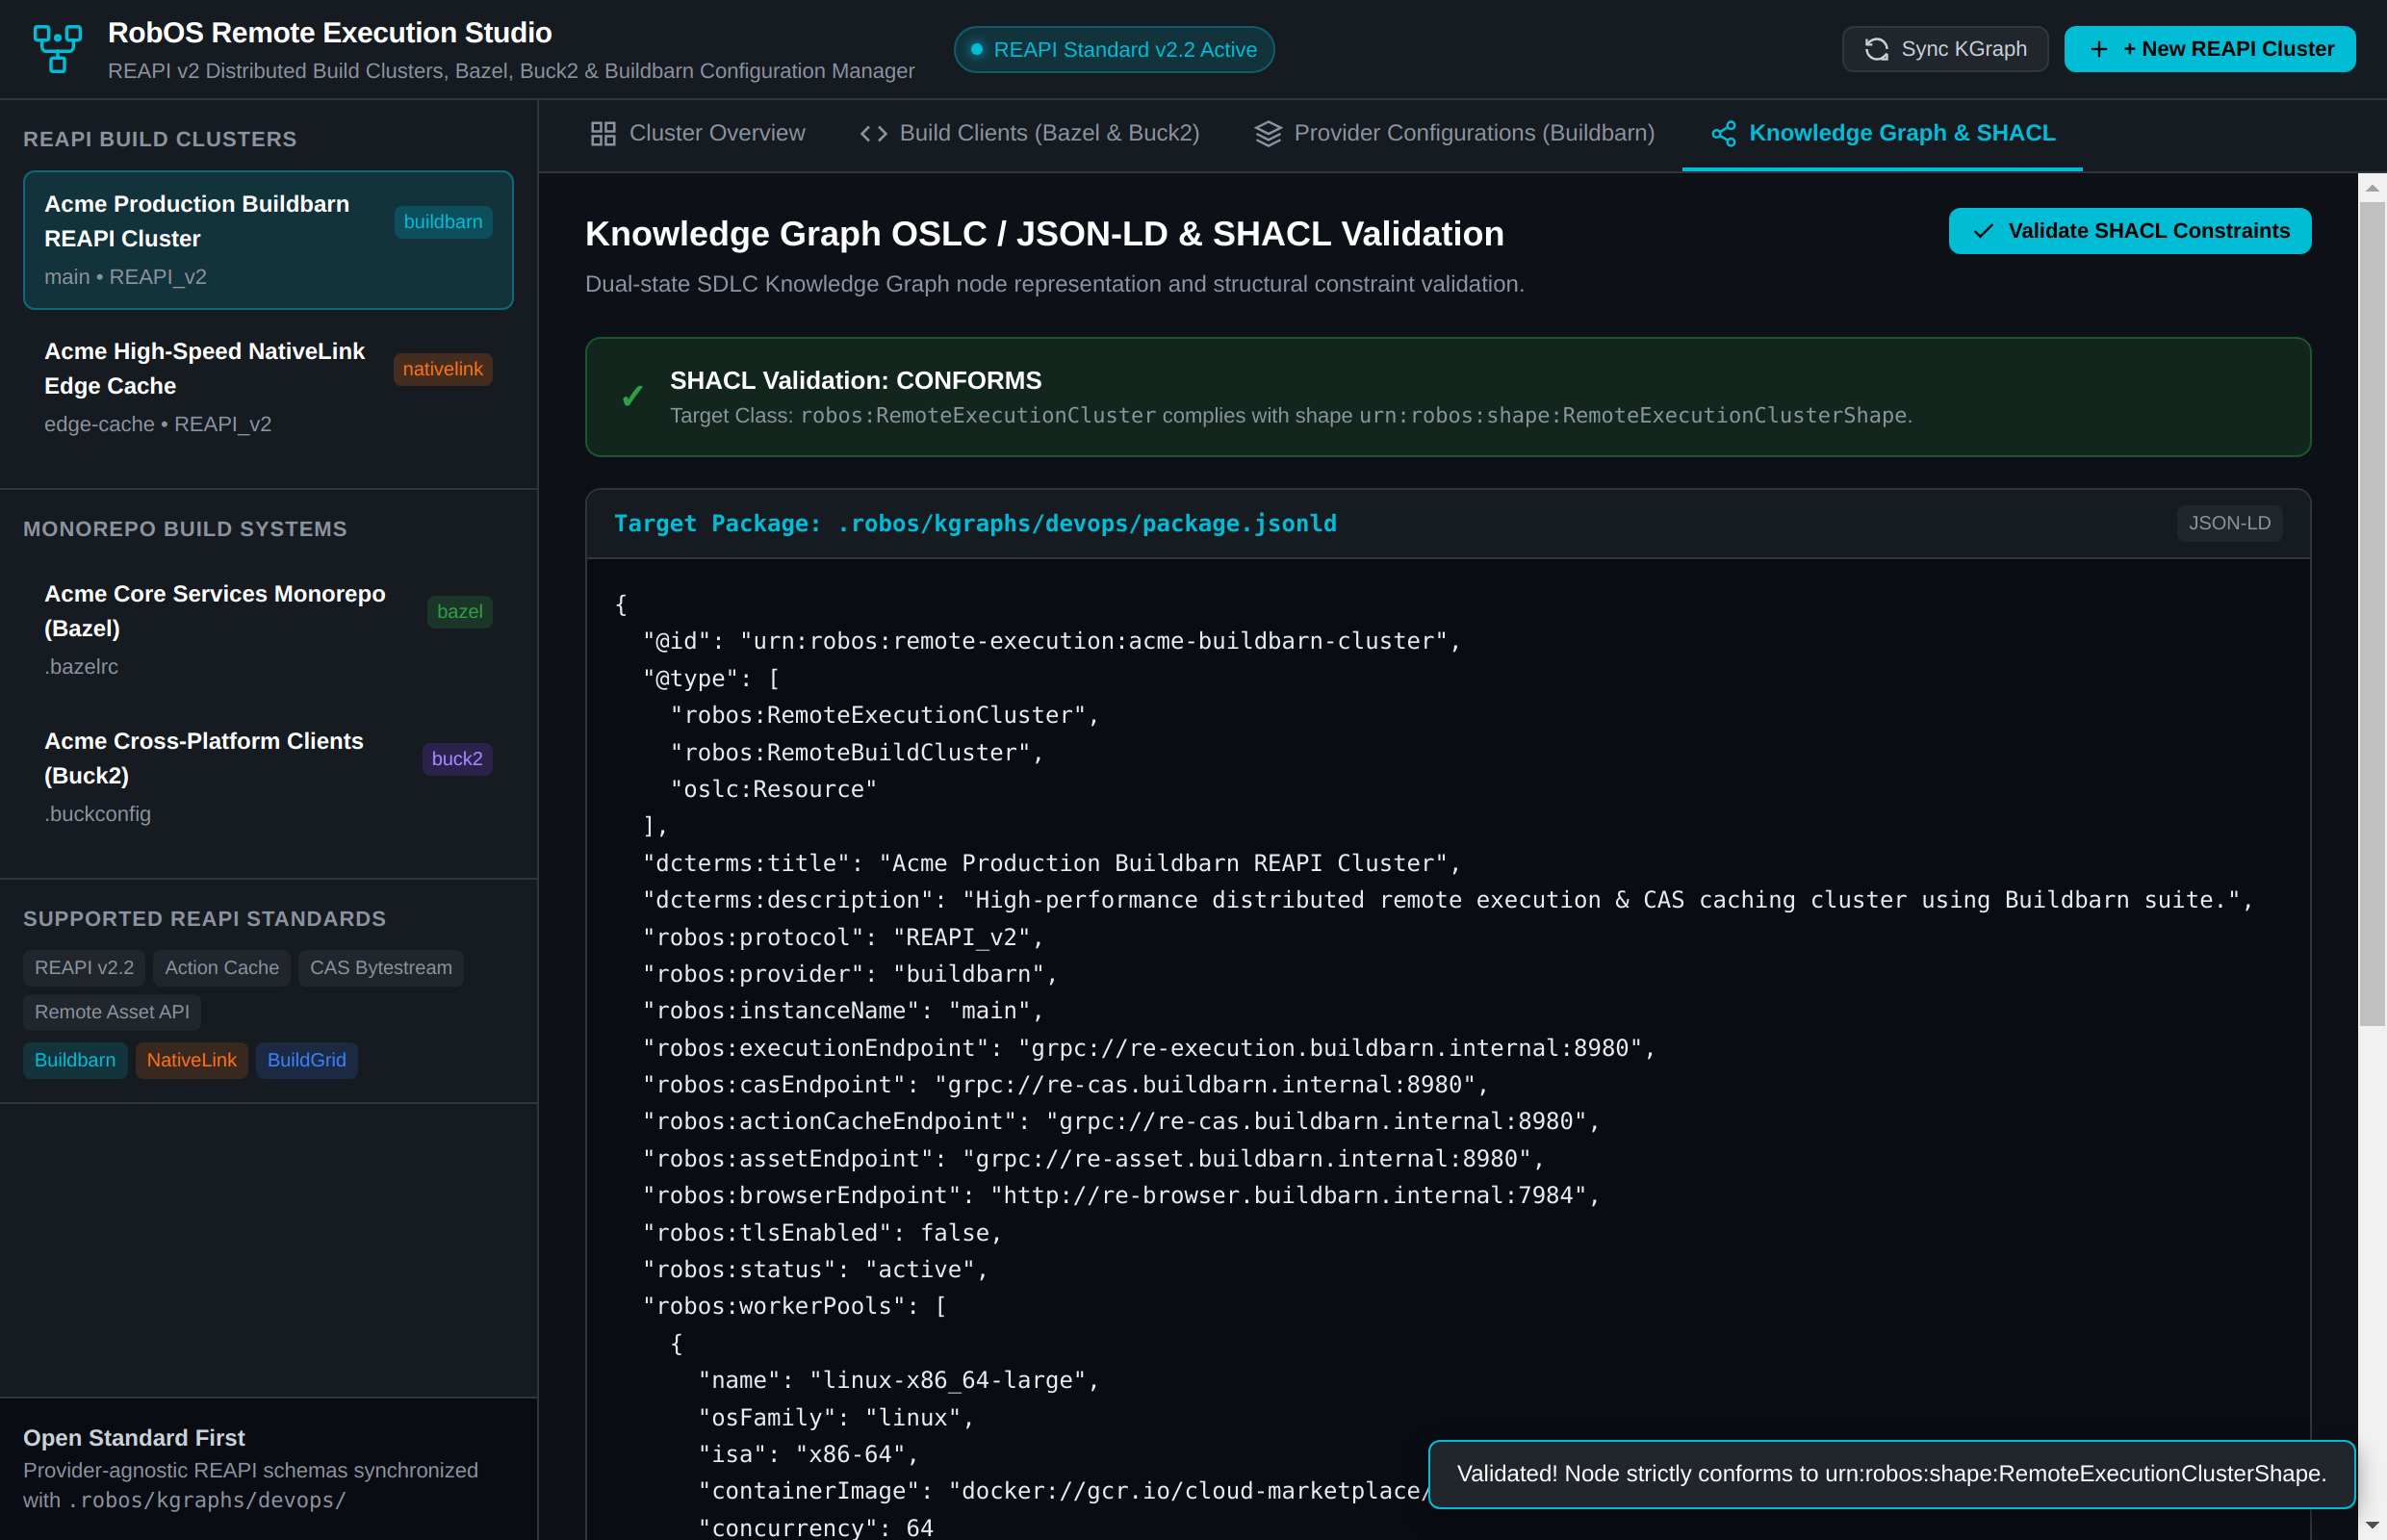This screenshot has height=1540, width=2387.
Task: Click the Action Cache chip
Action: click(221, 967)
